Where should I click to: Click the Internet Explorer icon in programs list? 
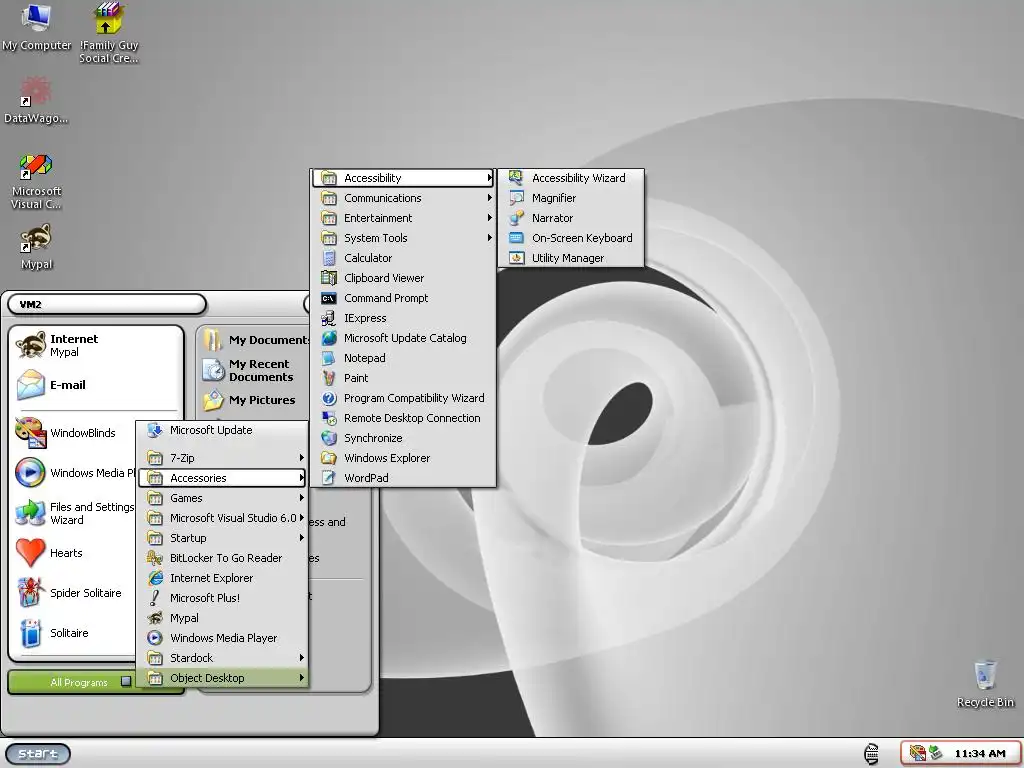155,578
